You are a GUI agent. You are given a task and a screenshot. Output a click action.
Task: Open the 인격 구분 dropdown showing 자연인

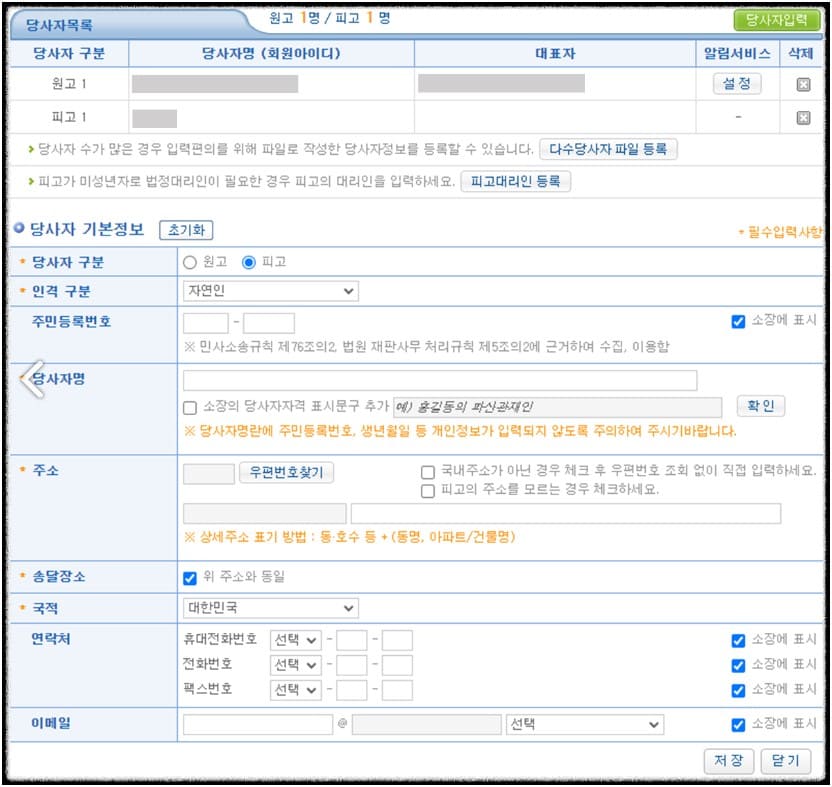click(x=271, y=291)
